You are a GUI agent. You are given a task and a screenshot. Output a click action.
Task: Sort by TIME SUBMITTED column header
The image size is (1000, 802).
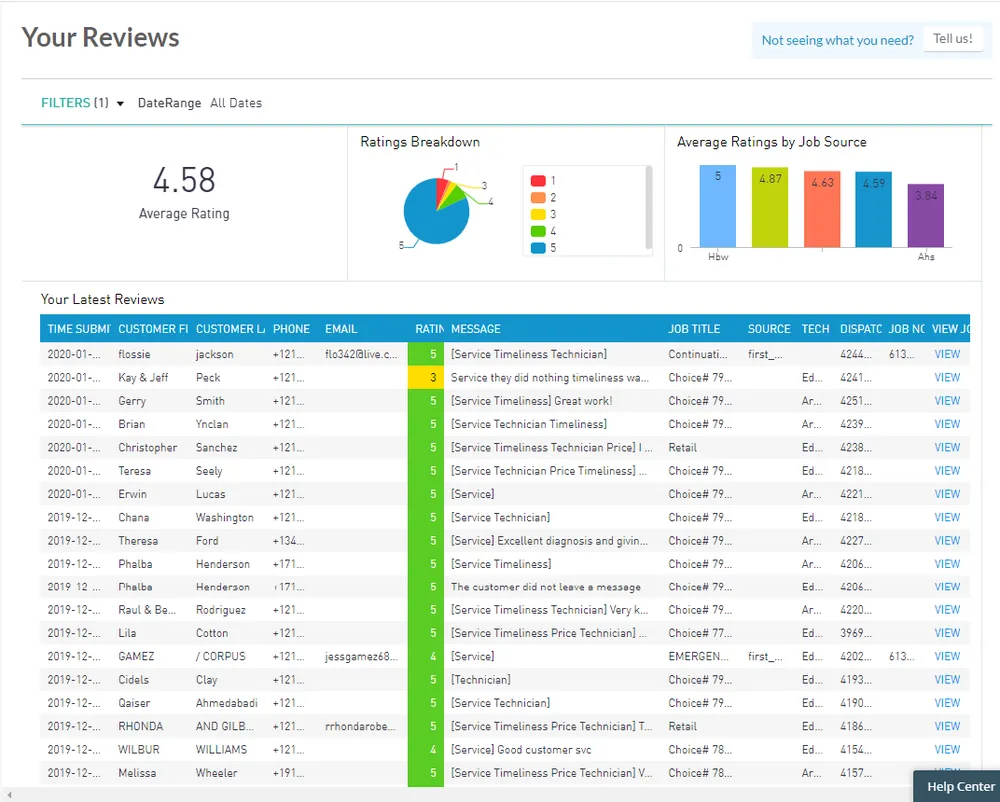pos(74,329)
